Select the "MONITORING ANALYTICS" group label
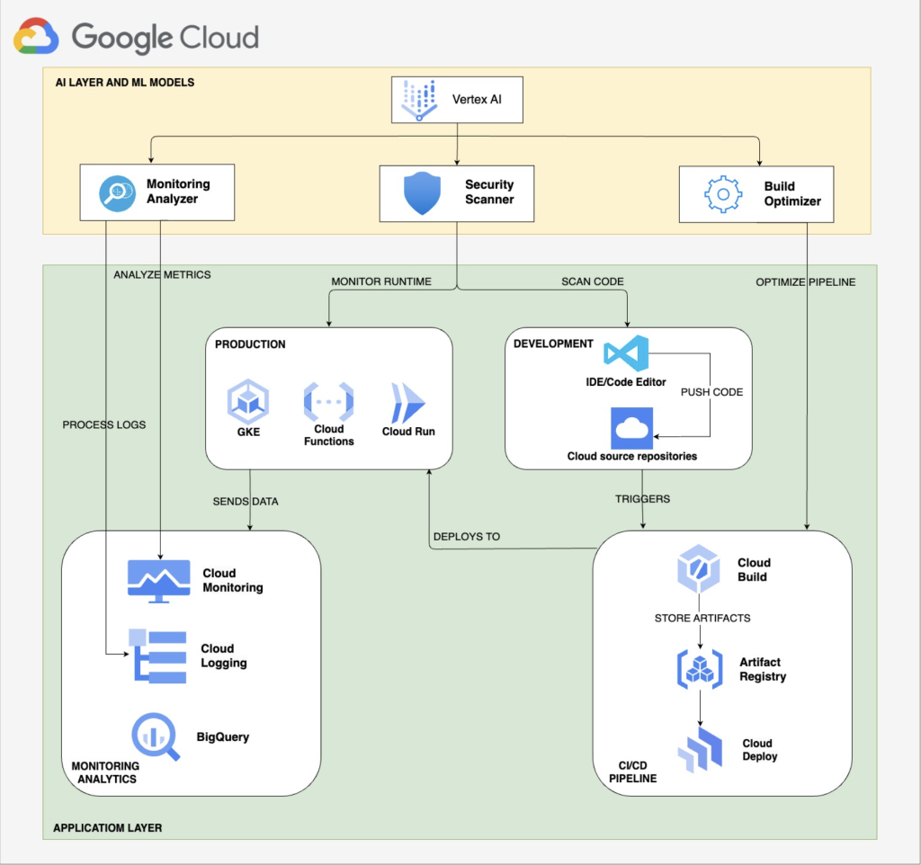Screen dimensions: 921x865 [106, 773]
